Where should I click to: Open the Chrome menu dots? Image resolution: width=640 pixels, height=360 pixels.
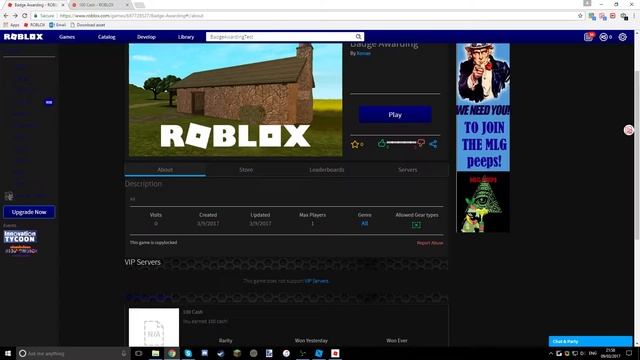634,16
